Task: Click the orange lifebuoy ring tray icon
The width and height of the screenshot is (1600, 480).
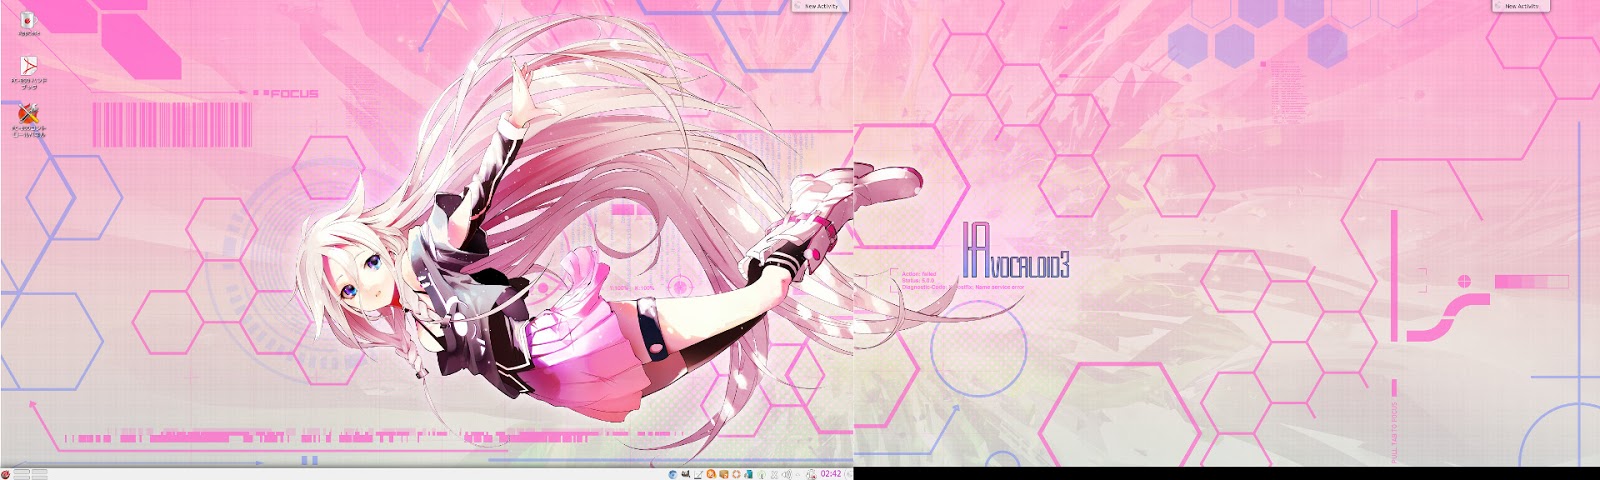Action: (736, 474)
